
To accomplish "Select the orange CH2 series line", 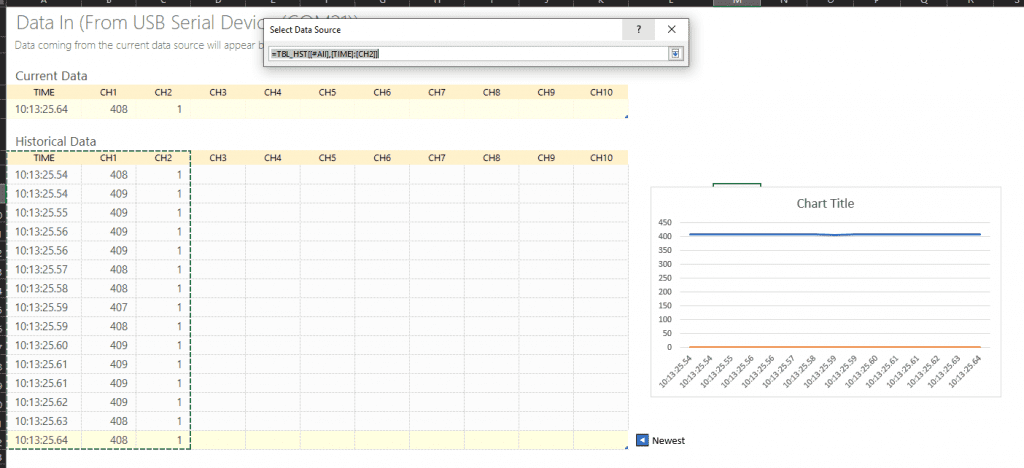I will tap(835, 347).
